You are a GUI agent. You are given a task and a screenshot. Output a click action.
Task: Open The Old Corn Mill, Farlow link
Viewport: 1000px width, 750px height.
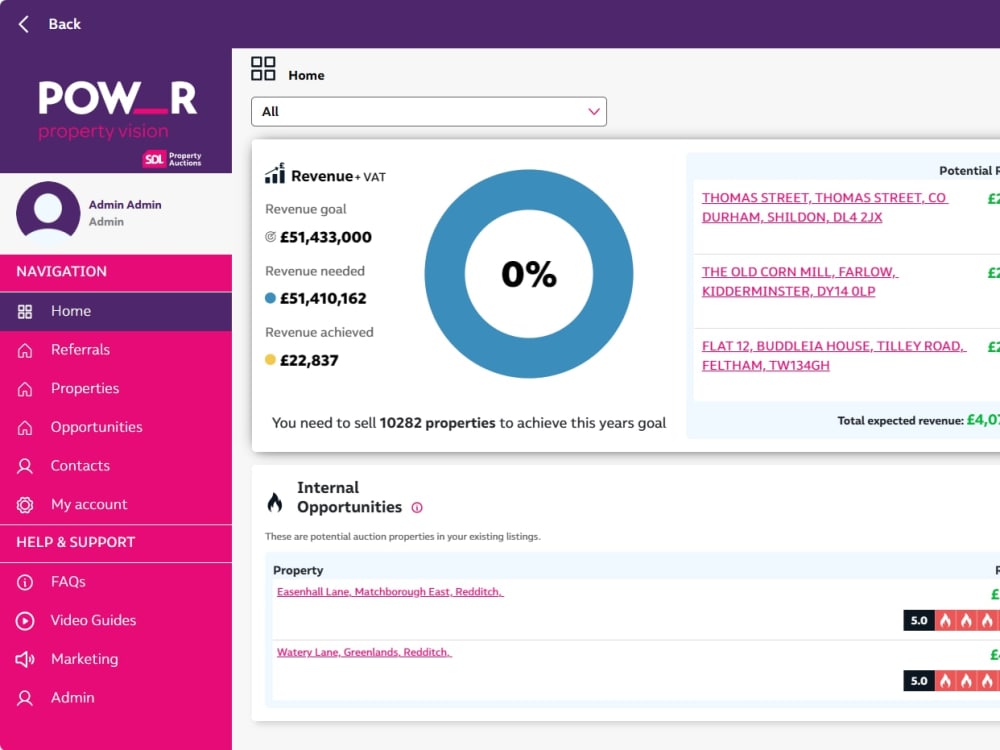(x=800, y=282)
